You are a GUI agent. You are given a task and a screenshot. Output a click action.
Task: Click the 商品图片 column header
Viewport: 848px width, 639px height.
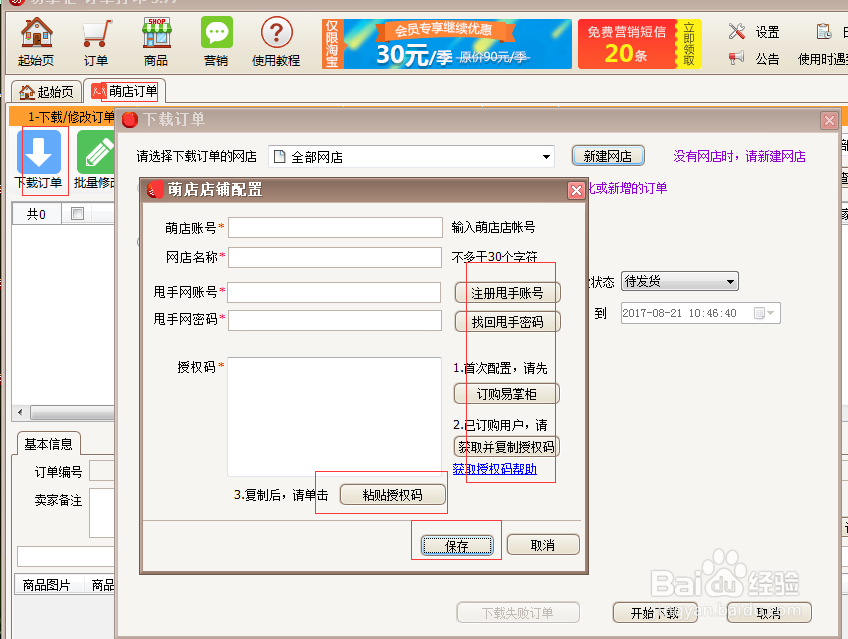point(47,585)
